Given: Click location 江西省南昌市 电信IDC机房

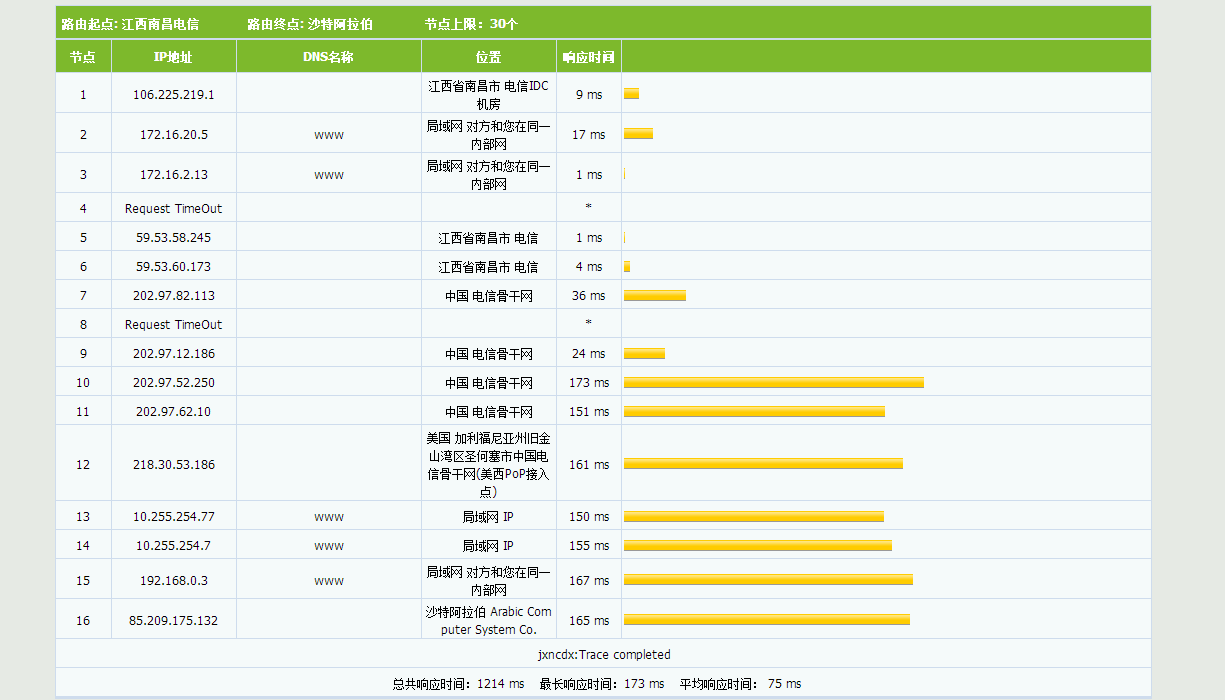Looking at the screenshot, I should [x=488, y=94].
